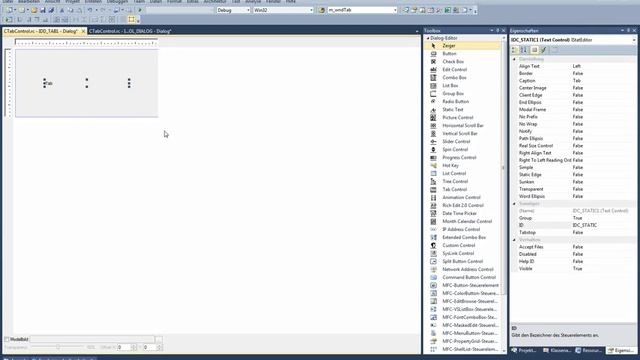The image size is (640, 360).
Task: Pick the Hot Key tool
Action: pyautogui.click(x=463, y=165)
